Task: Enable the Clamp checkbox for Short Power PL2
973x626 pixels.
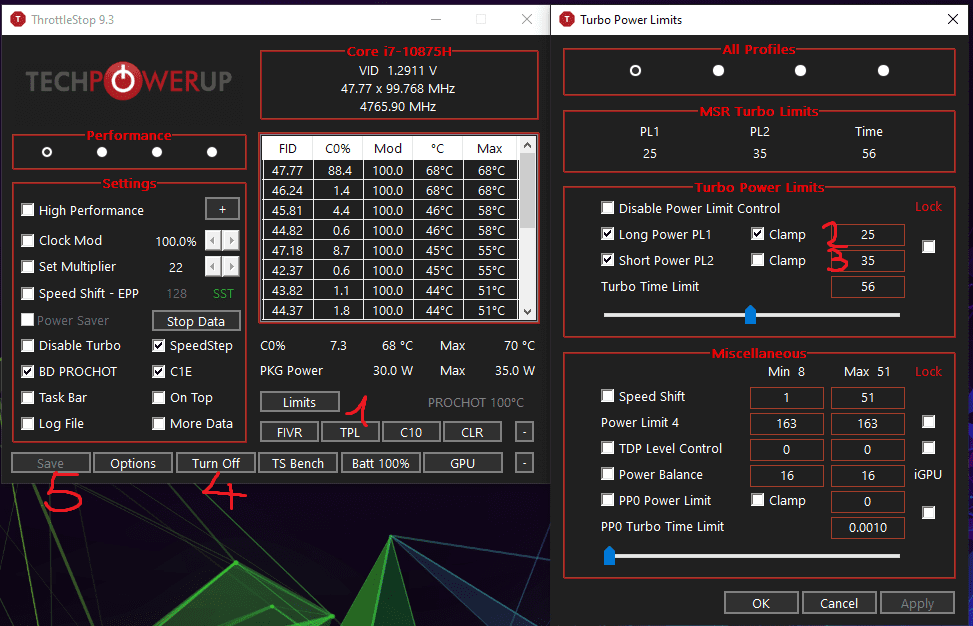Action: (757, 259)
